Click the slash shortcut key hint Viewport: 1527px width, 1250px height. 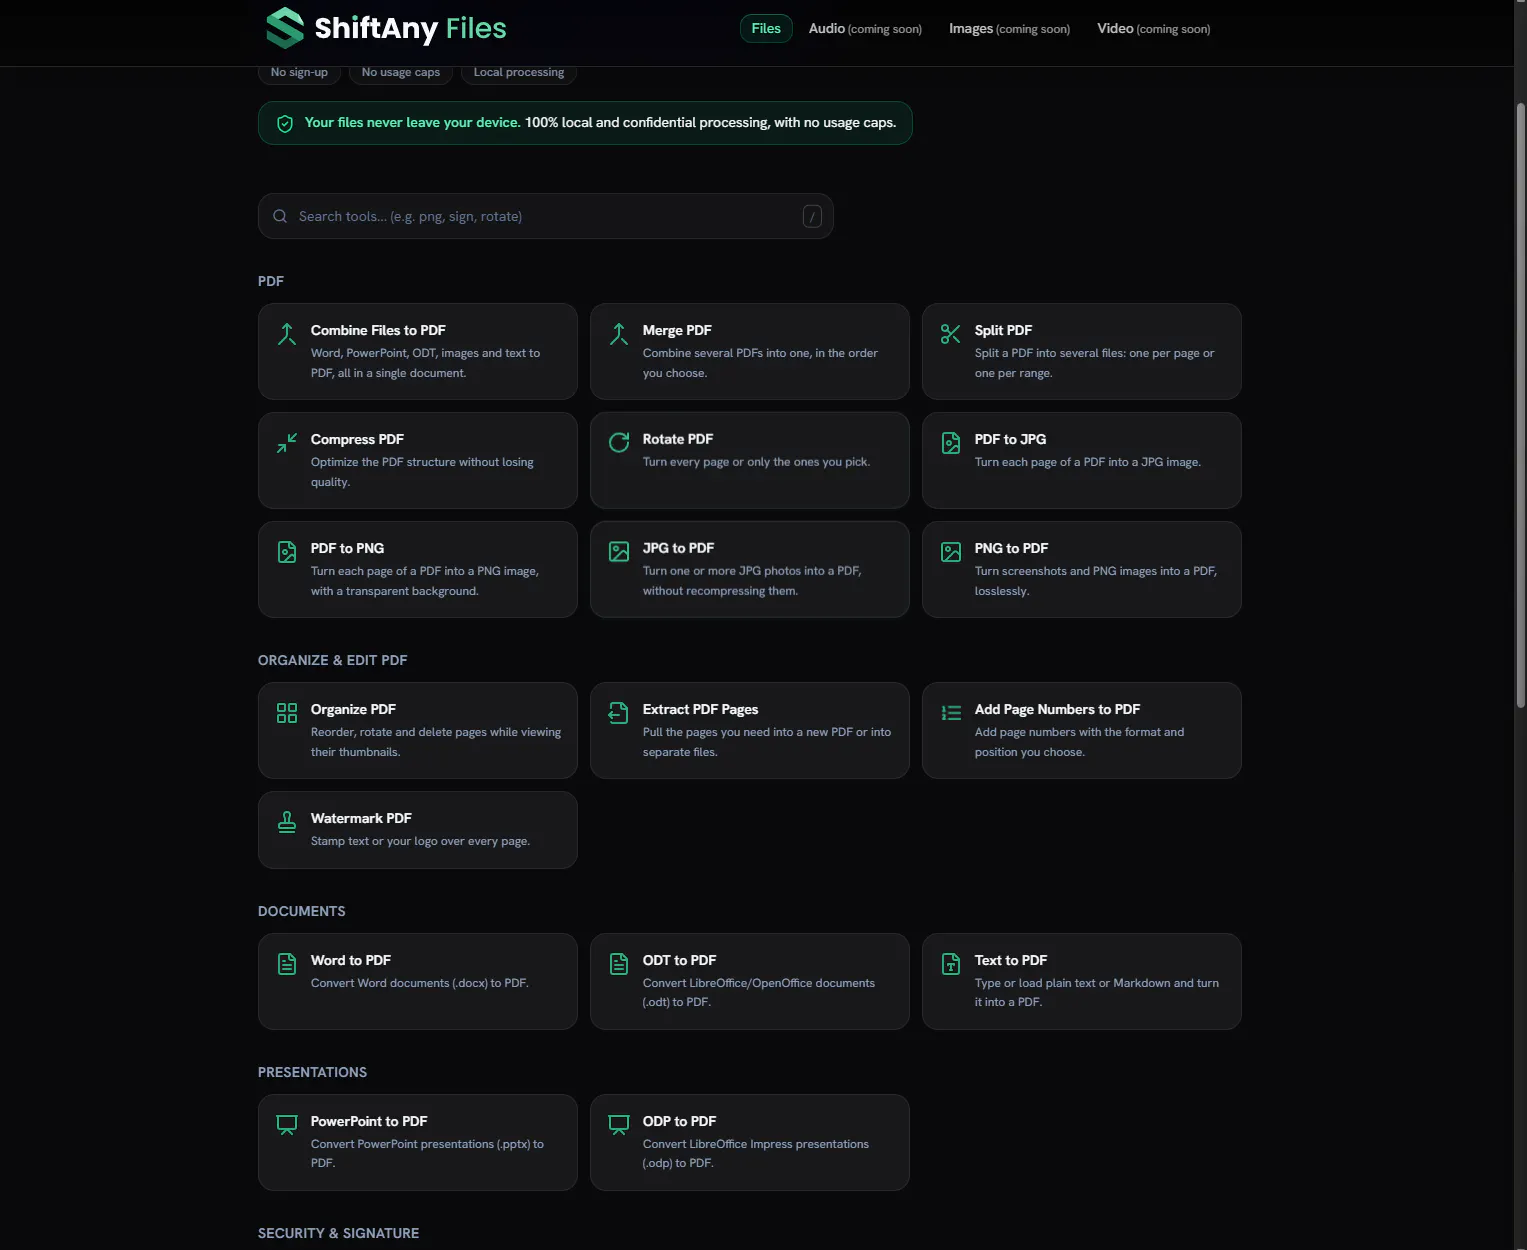(x=812, y=216)
